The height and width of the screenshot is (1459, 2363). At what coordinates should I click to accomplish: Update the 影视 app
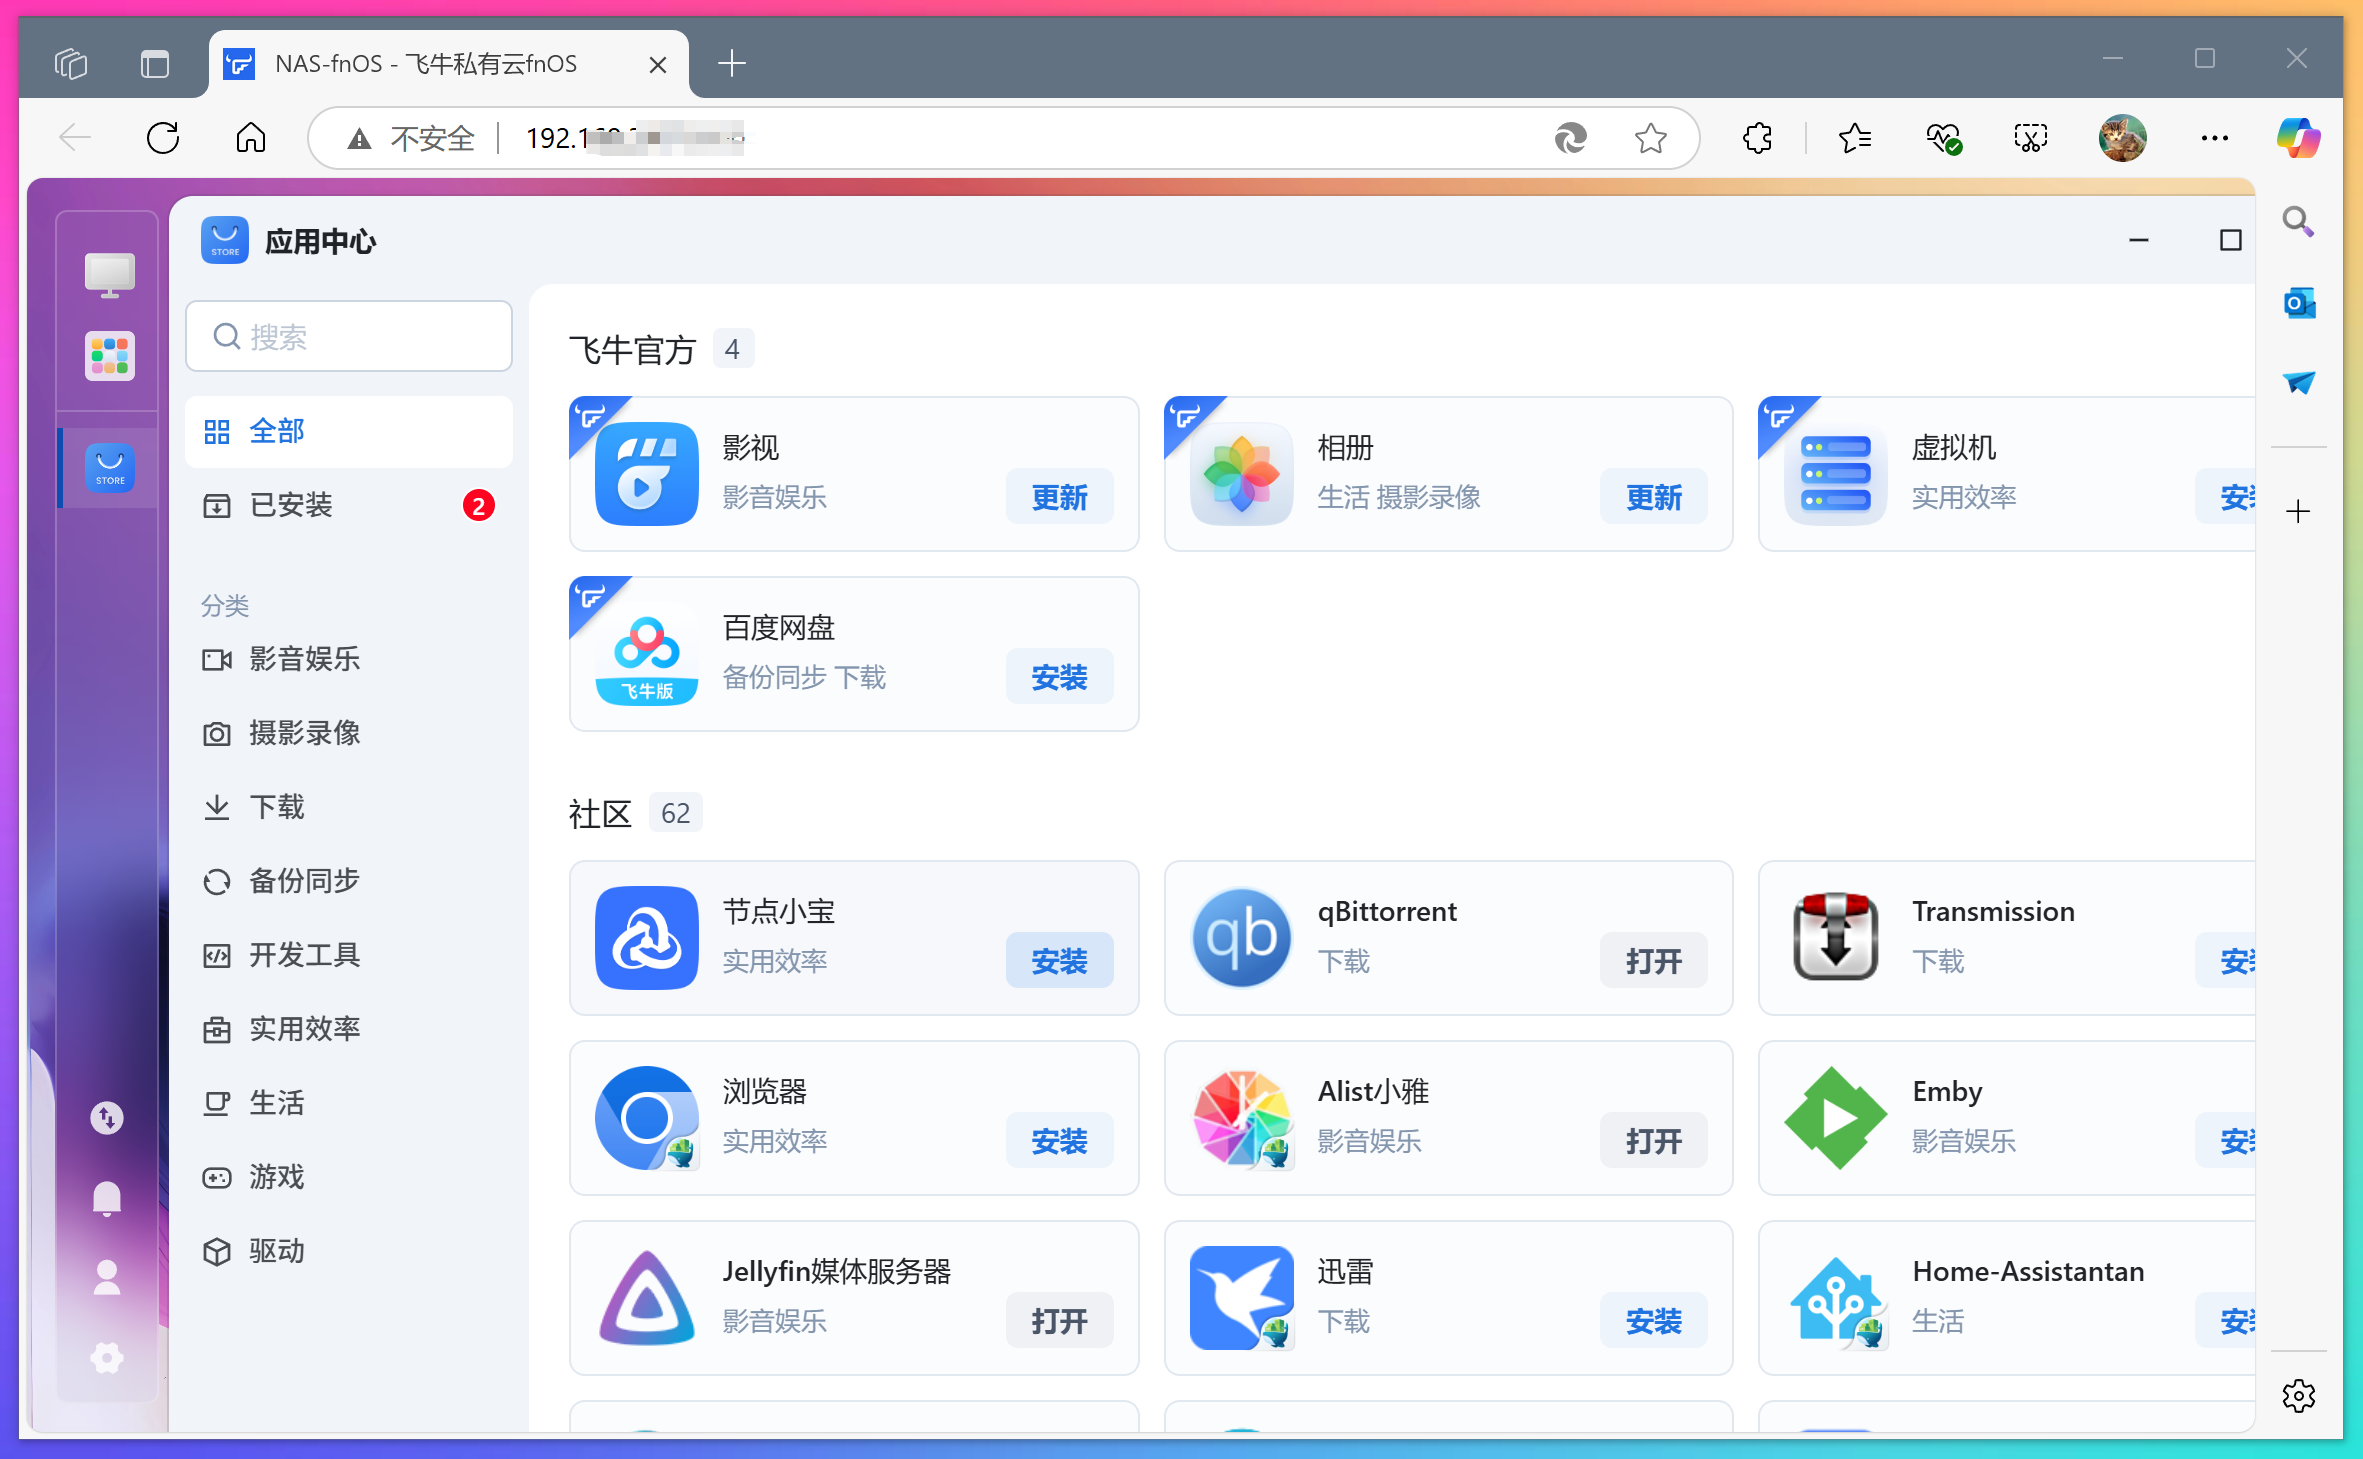click(x=1059, y=497)
